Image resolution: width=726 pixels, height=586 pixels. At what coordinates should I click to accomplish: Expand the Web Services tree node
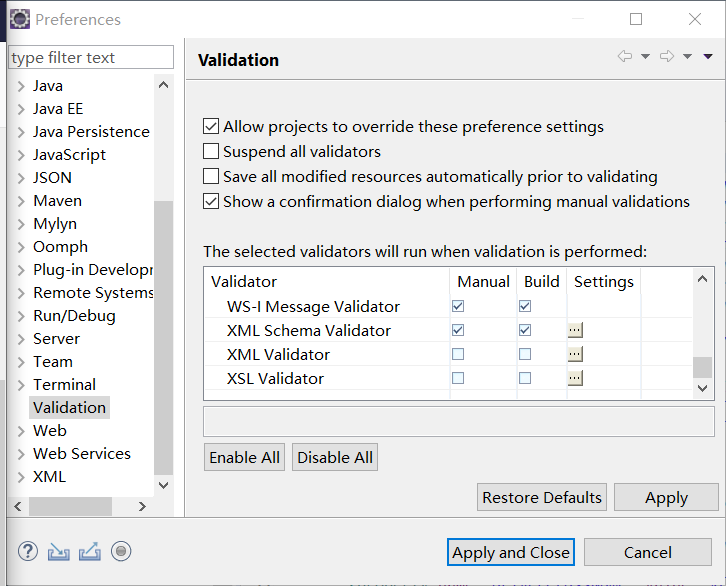point(21,454)
